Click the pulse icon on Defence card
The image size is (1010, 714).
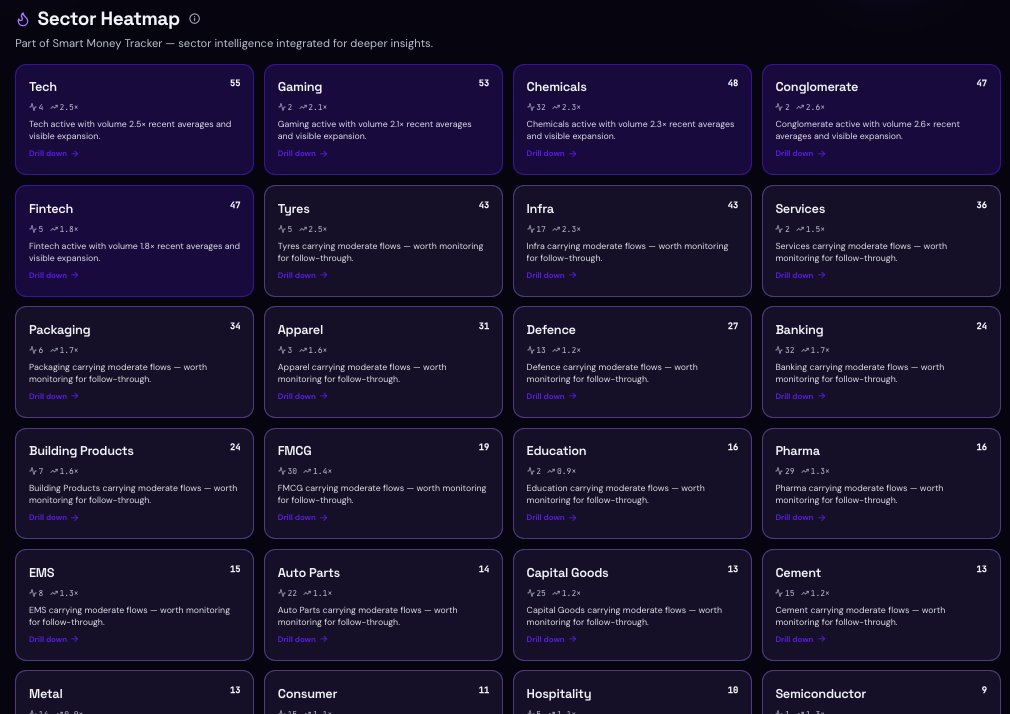530,350
